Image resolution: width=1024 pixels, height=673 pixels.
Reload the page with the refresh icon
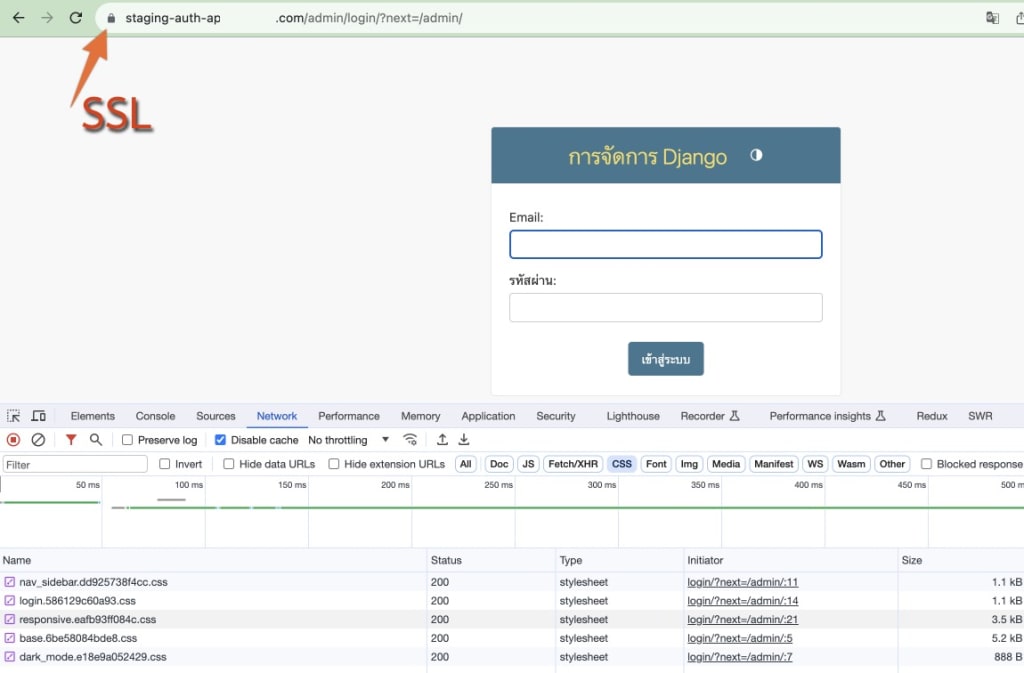(76, 18)
